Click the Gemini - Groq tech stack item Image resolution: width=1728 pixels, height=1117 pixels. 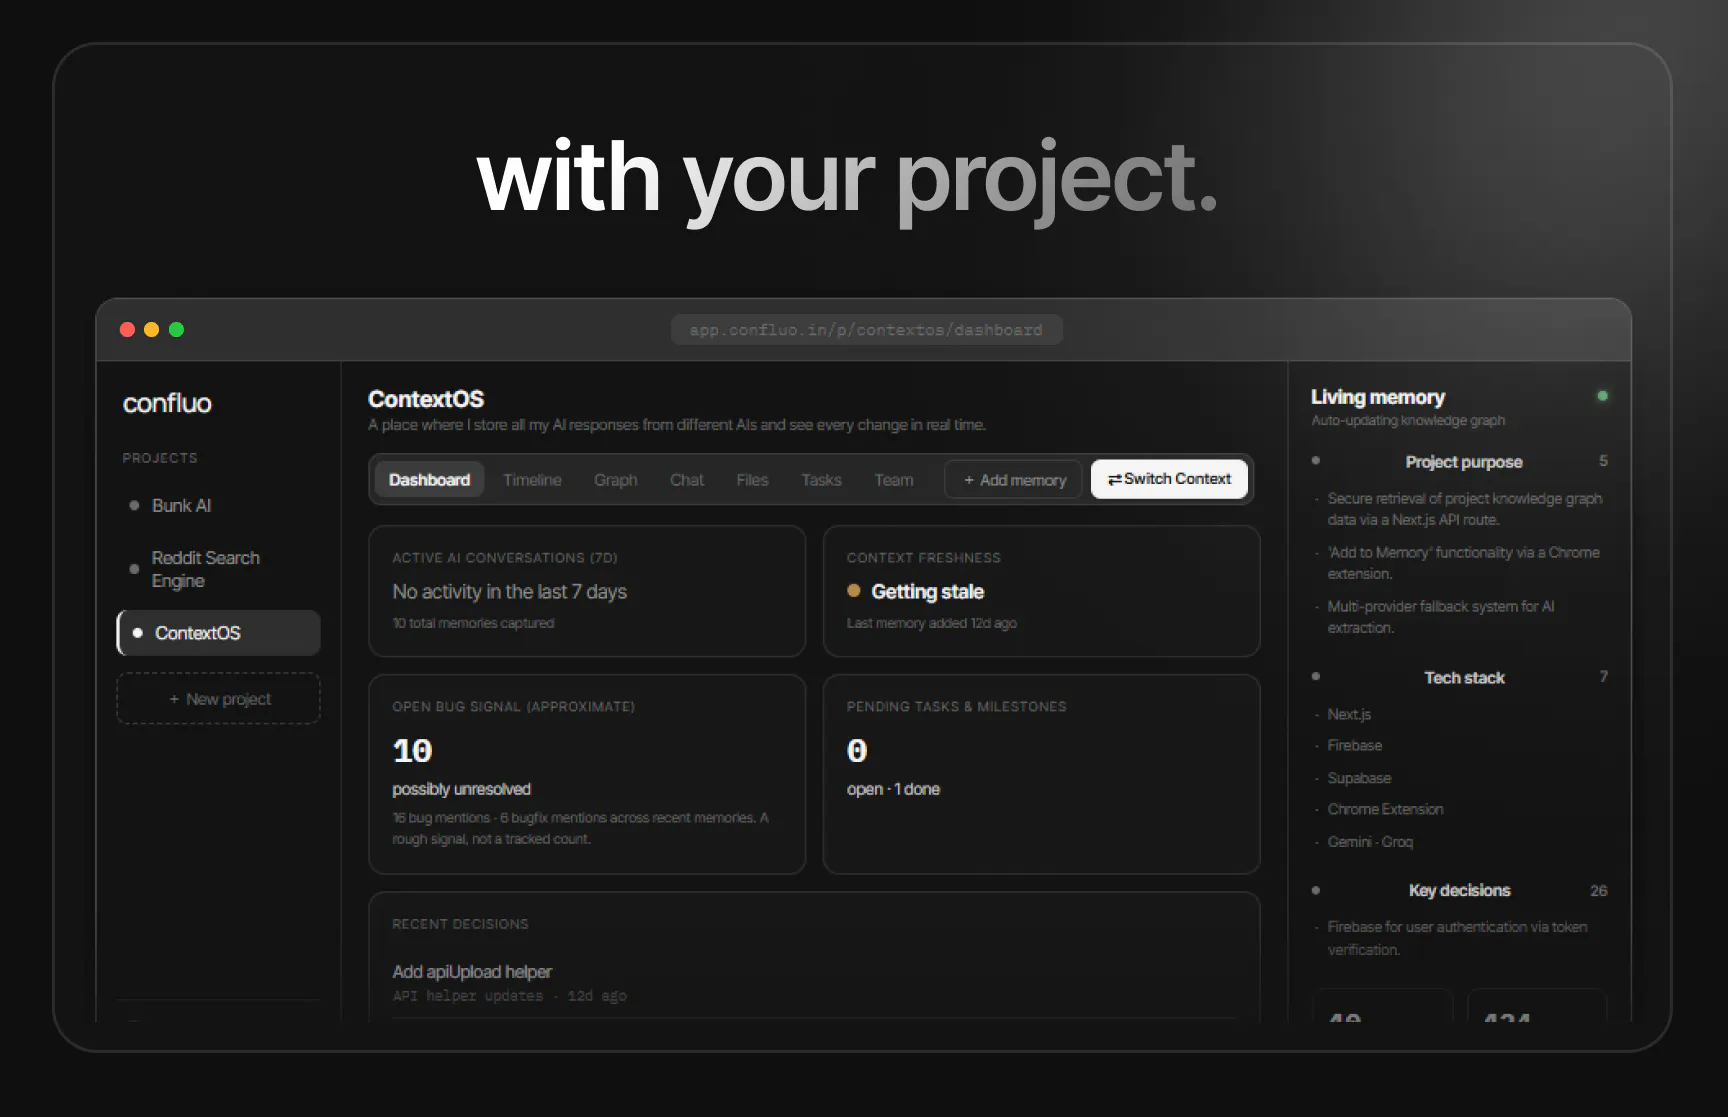(x=1370, y=842)
